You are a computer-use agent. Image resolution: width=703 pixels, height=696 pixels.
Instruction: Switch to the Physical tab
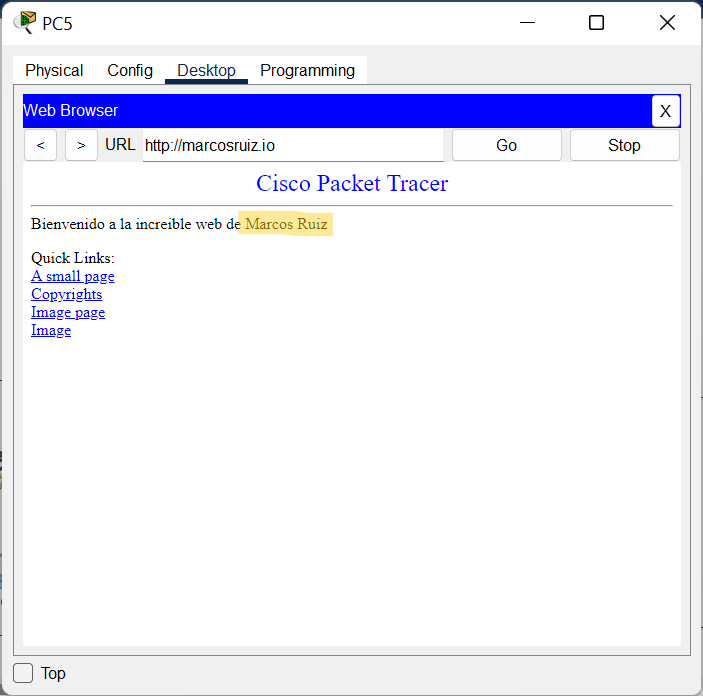54,70
